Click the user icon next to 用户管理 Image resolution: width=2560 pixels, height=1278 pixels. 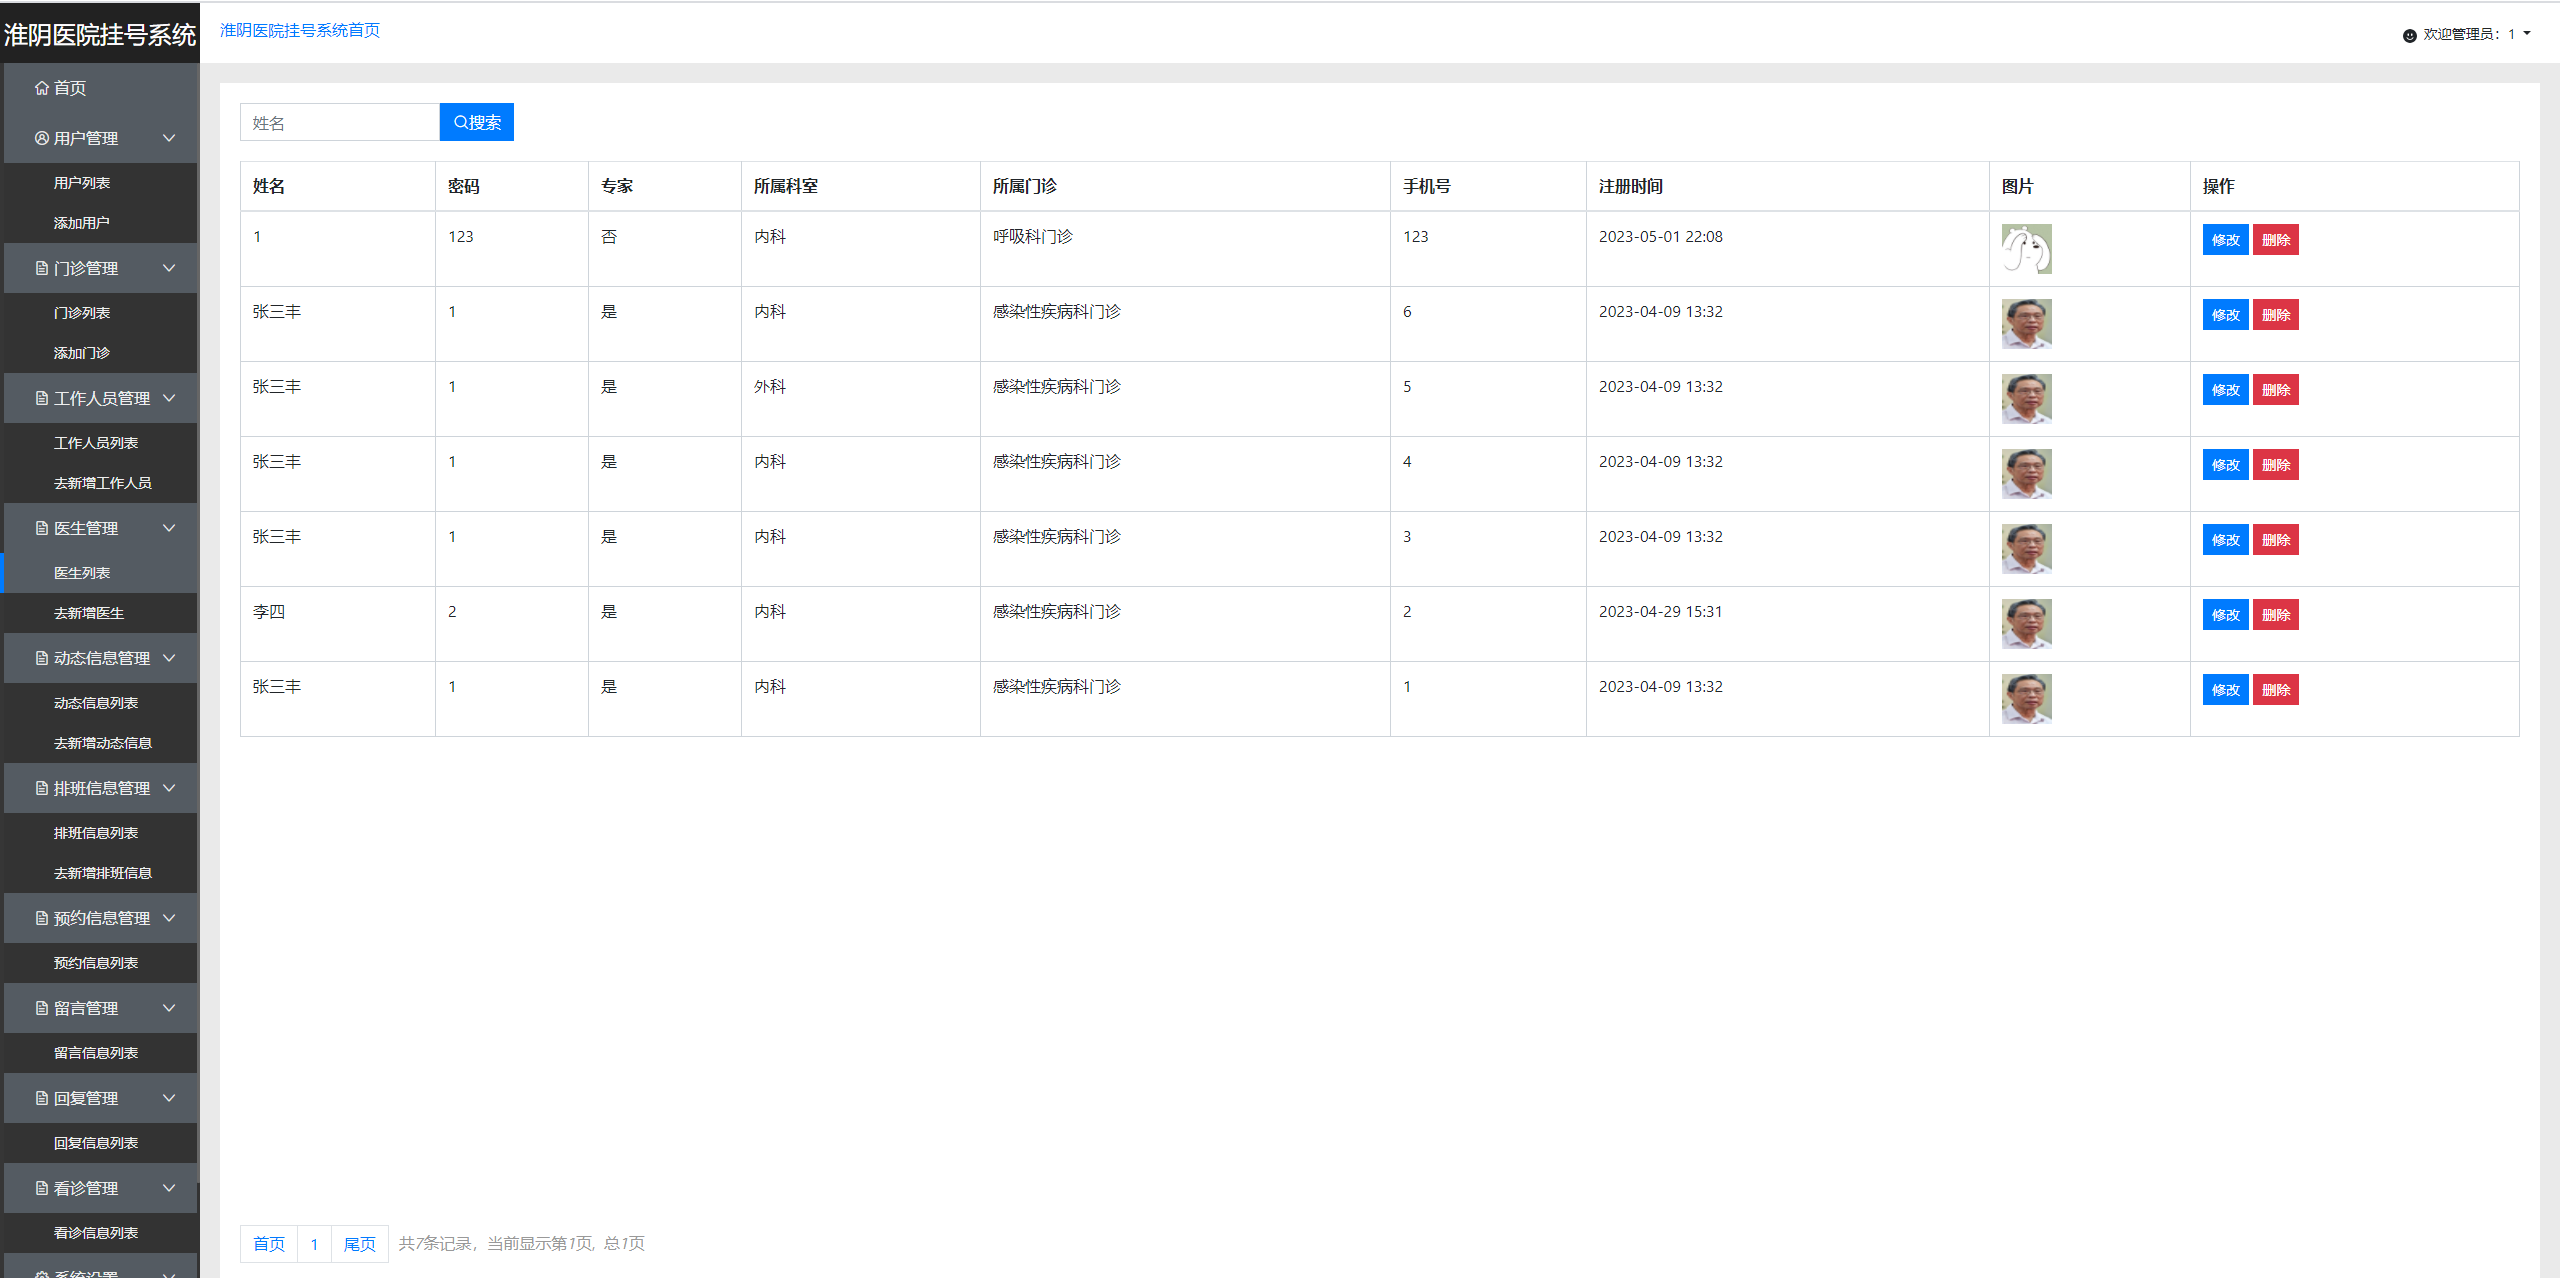(x=41, y=138)
